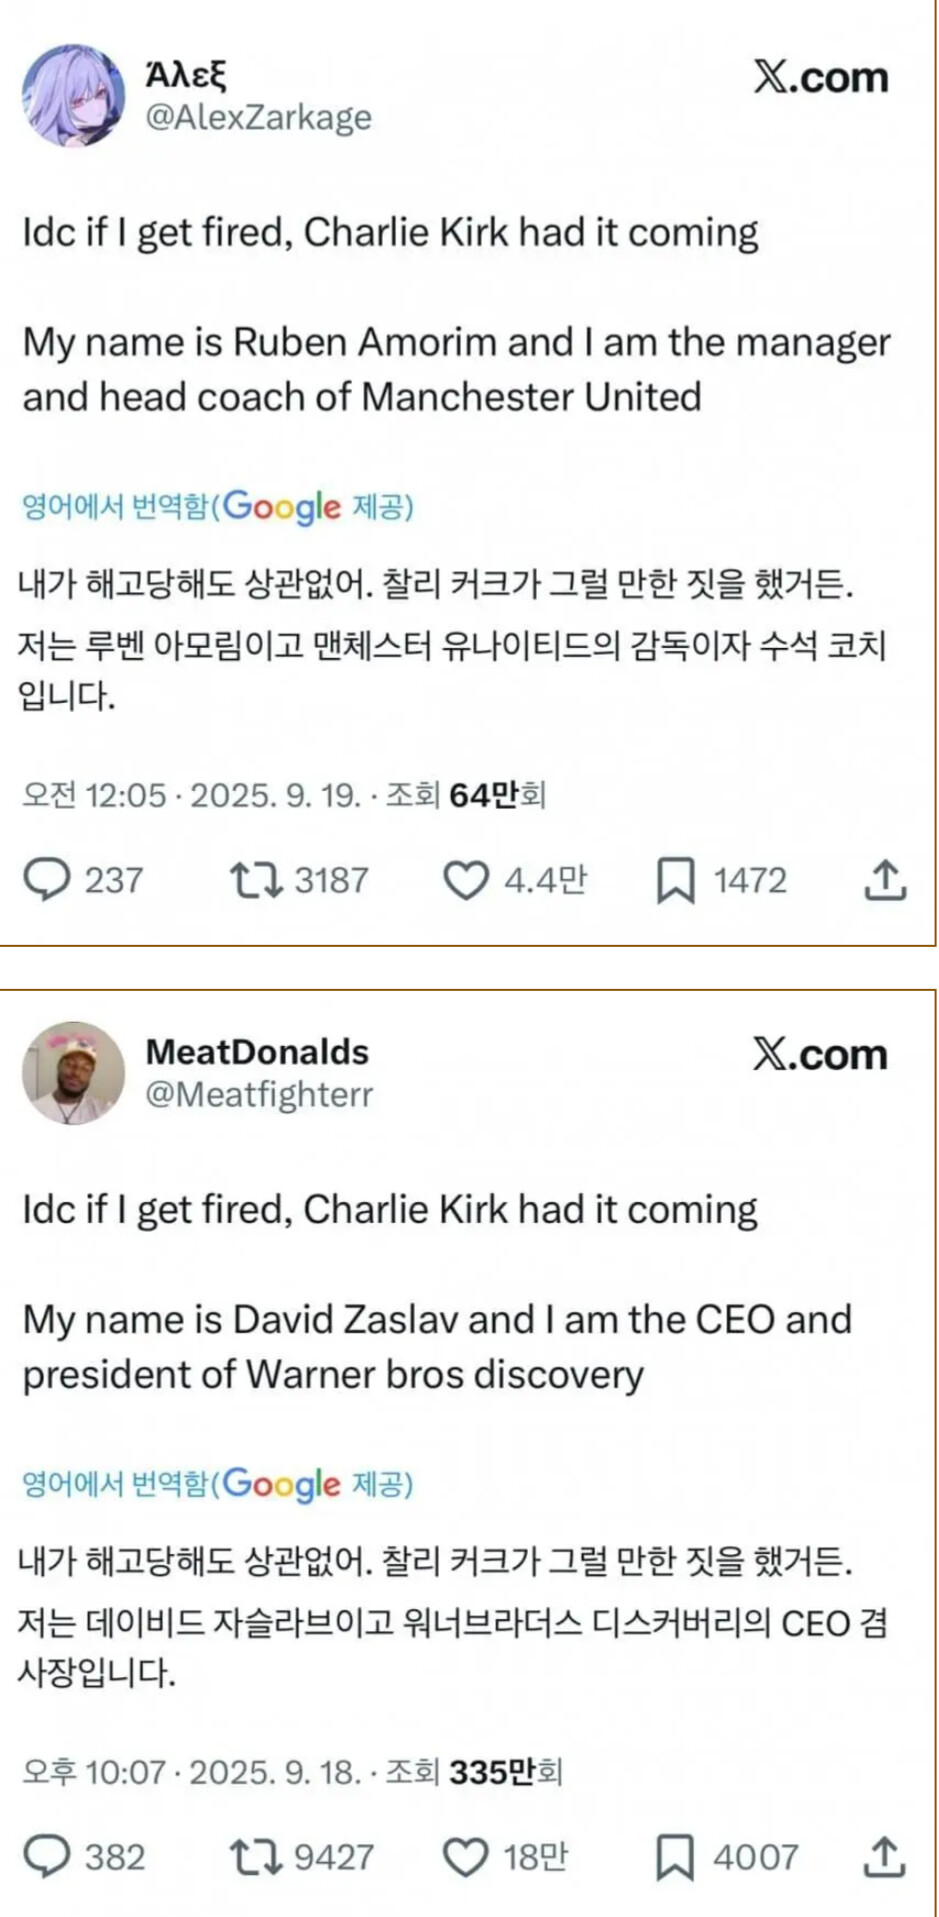Screen dimensions: 939x1917
Task: Click the @Meatfighterr handle
Action: [259, 1095]
